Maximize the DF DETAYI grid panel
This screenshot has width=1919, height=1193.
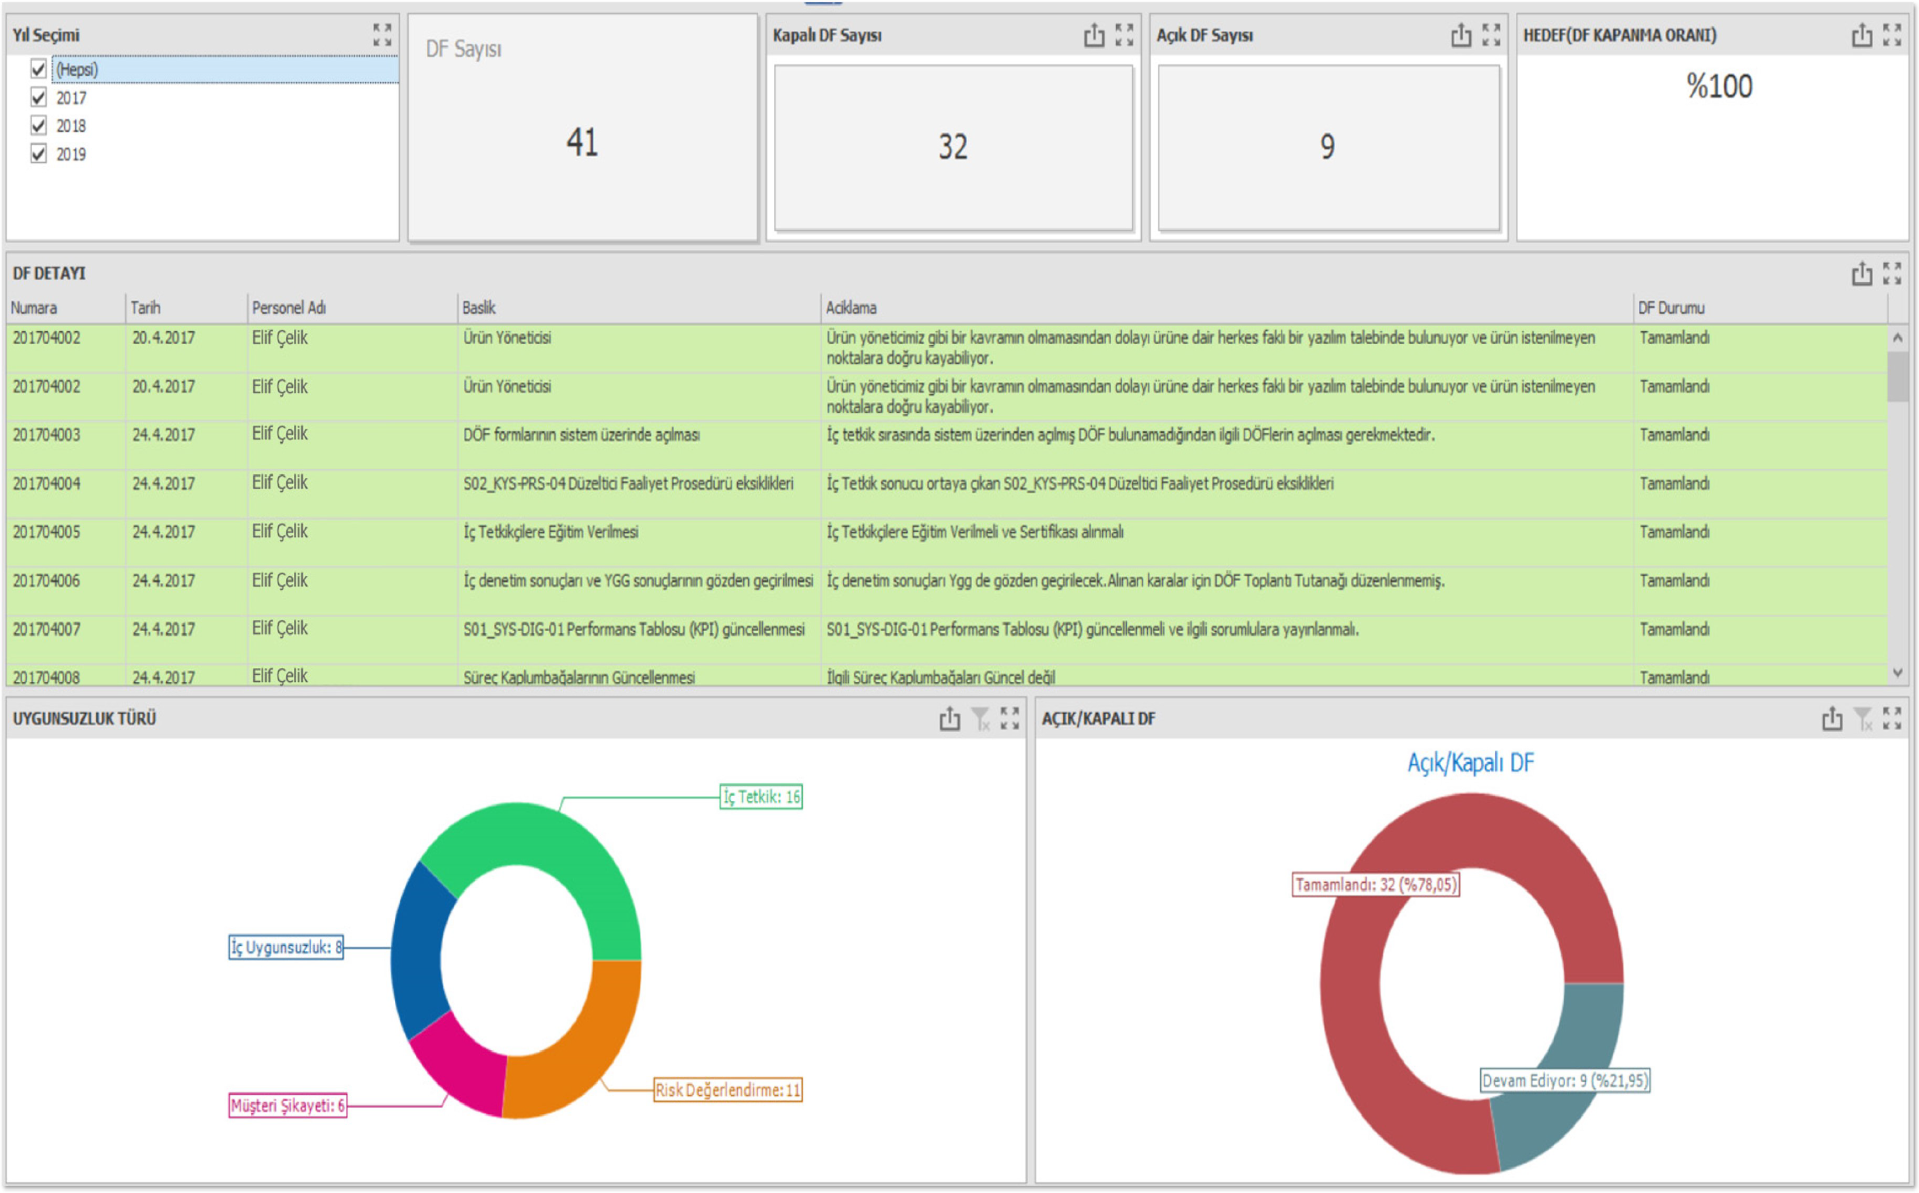point(1892,274)
